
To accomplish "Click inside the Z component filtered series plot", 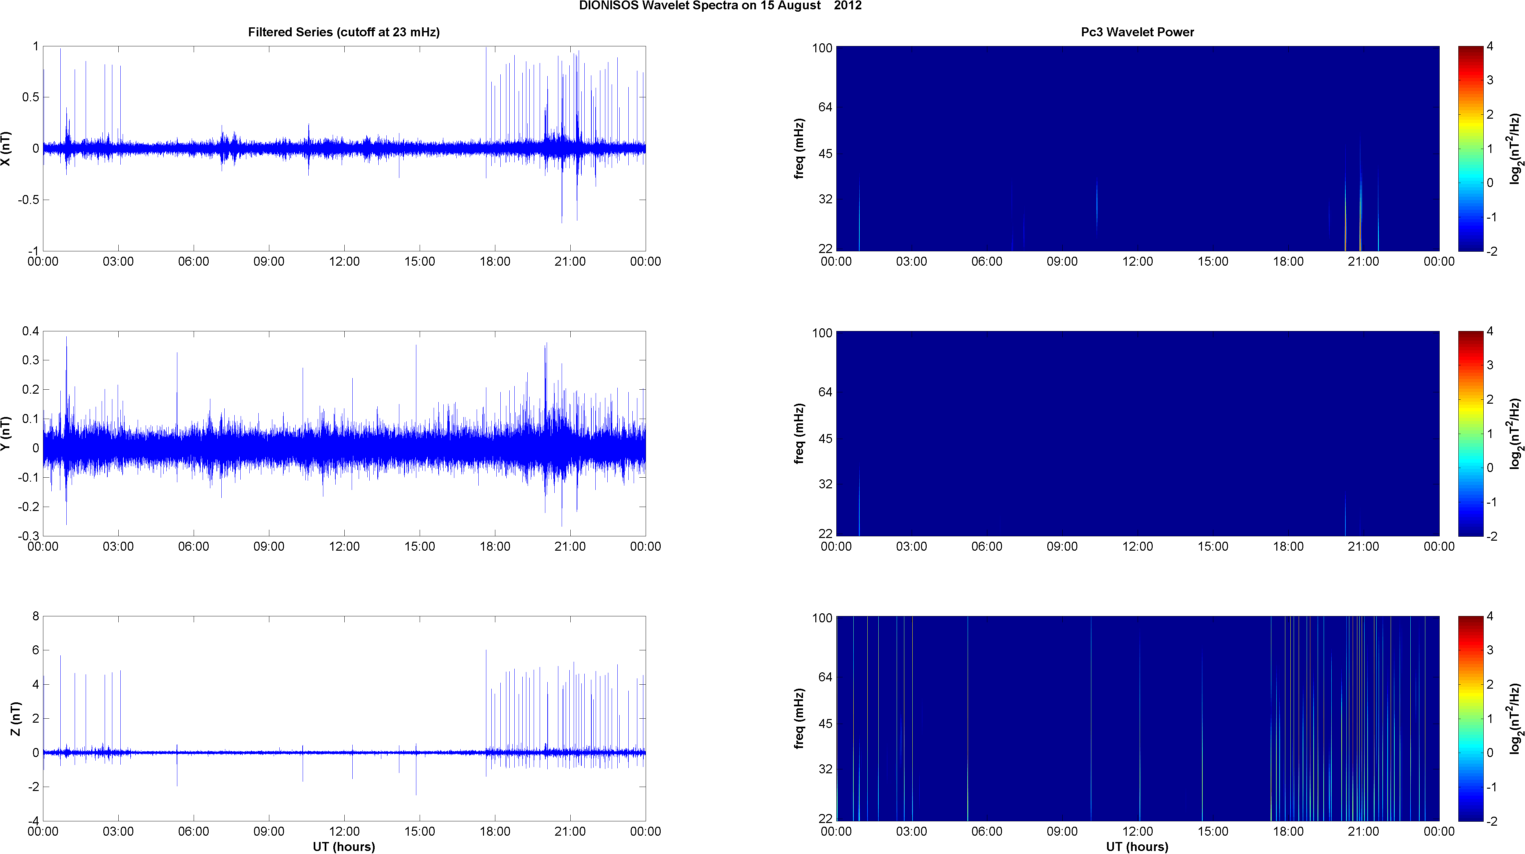I will [x=344, y=718].
